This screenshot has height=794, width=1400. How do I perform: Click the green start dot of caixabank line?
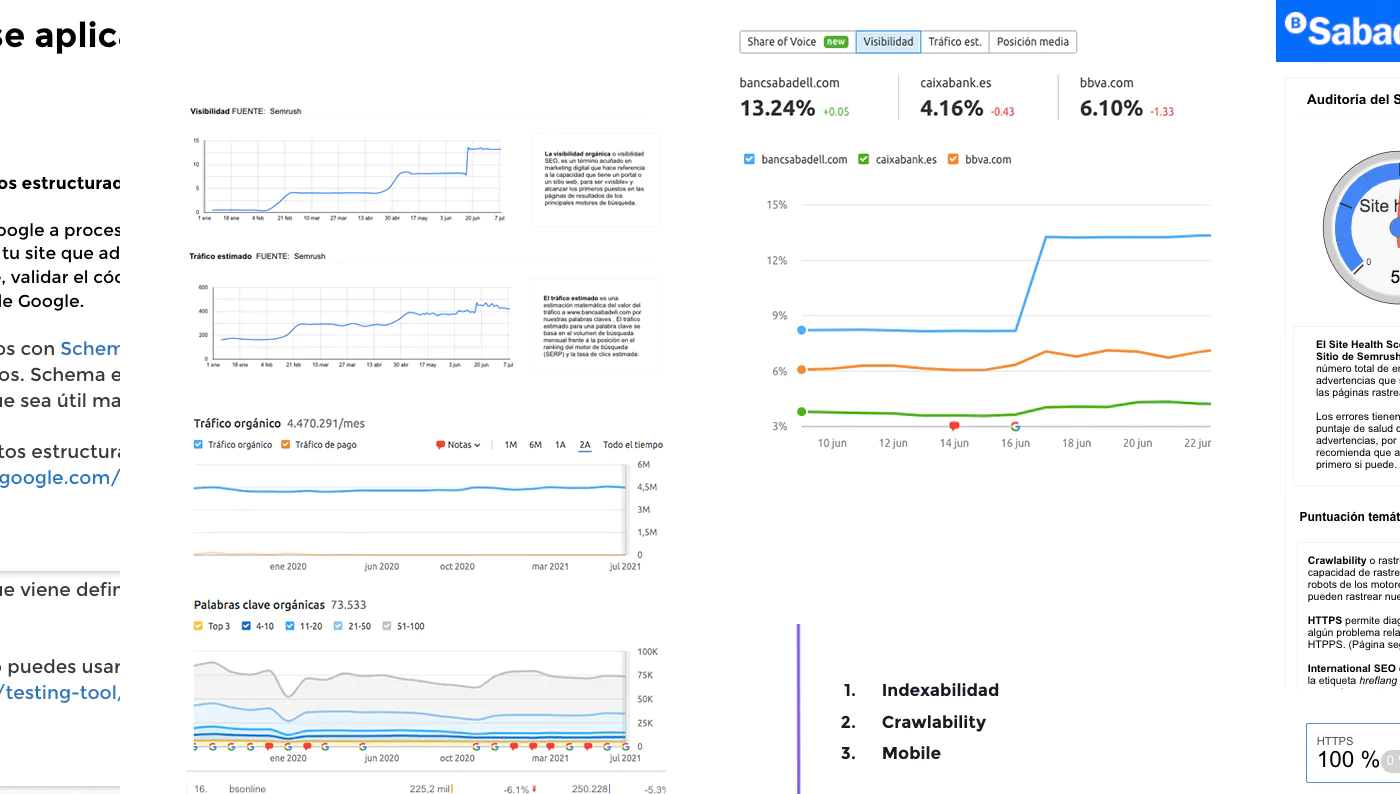click(801, 411)
